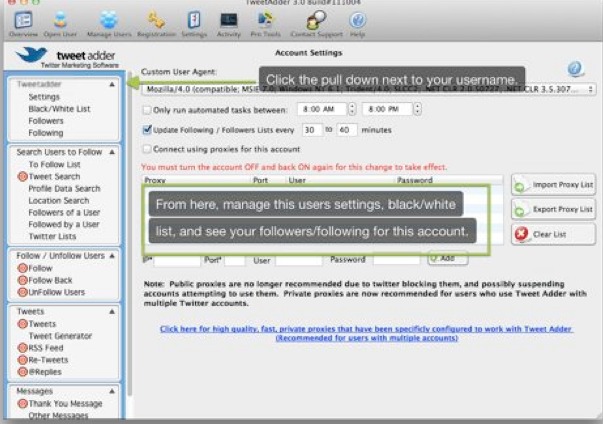Open Followers of a User
Viewport: 603px width, 424px height.
(x=64, y=212)
